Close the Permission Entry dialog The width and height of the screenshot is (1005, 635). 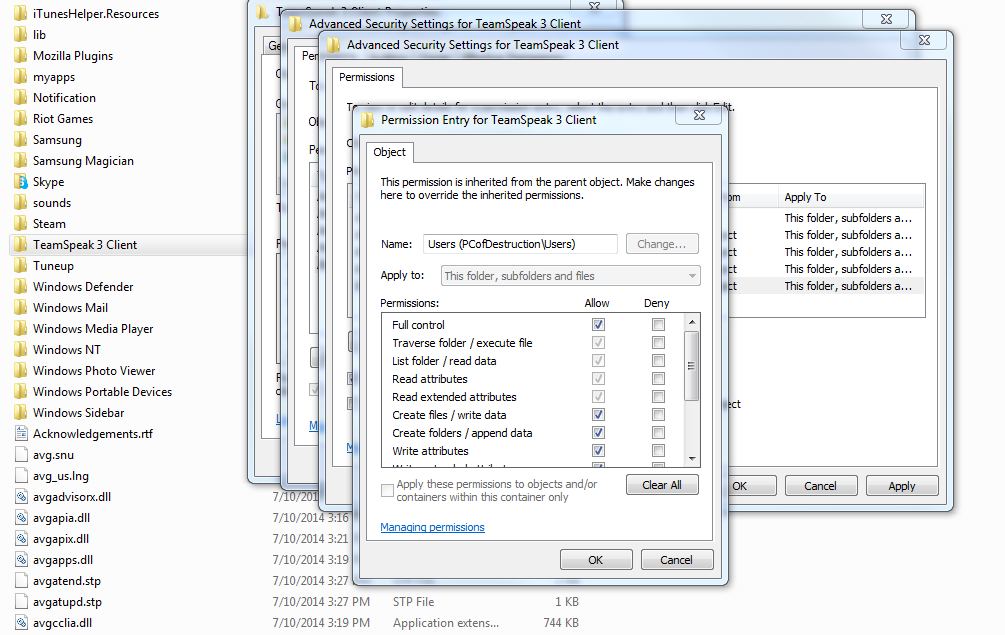click(699, 115)
